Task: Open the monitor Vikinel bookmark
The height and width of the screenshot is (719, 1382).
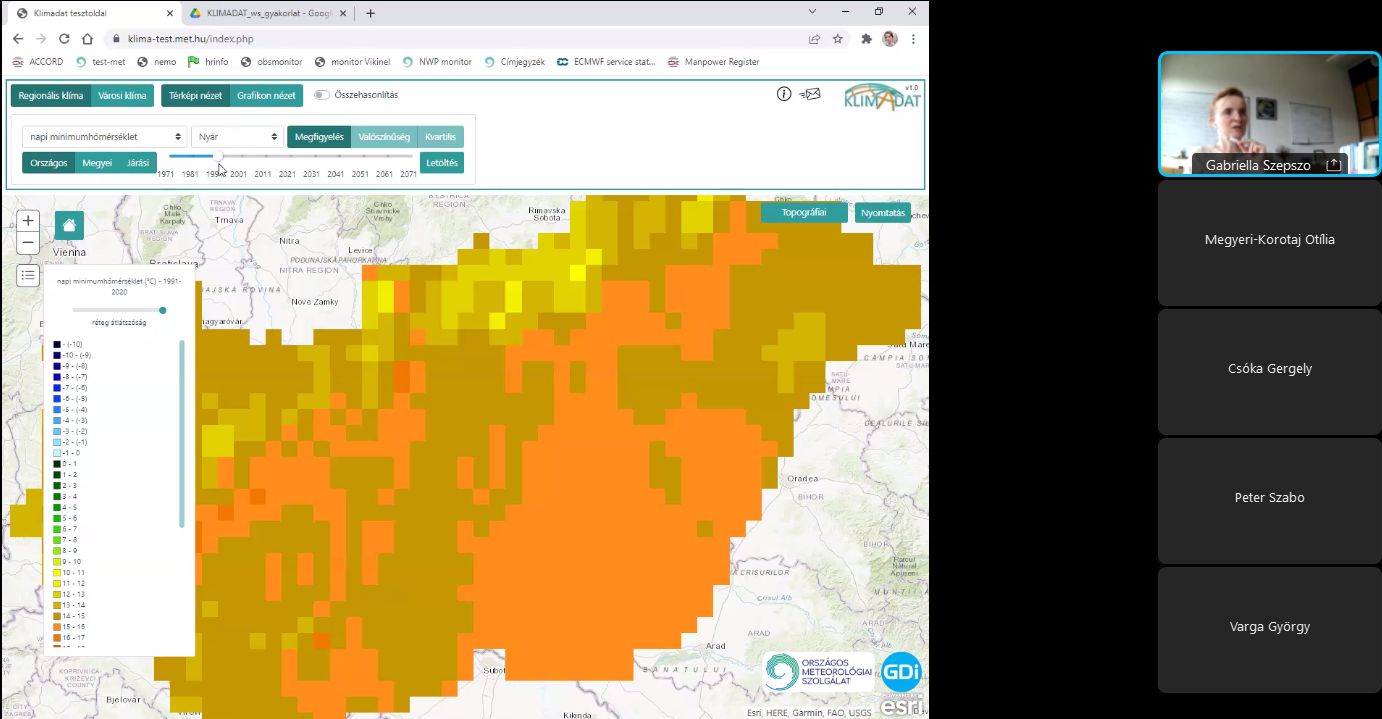Action: click(352, 62)
